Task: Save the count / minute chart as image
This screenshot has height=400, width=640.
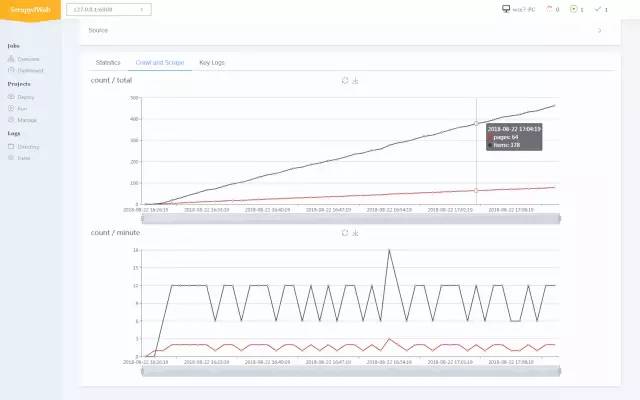Action: [355, 233]
